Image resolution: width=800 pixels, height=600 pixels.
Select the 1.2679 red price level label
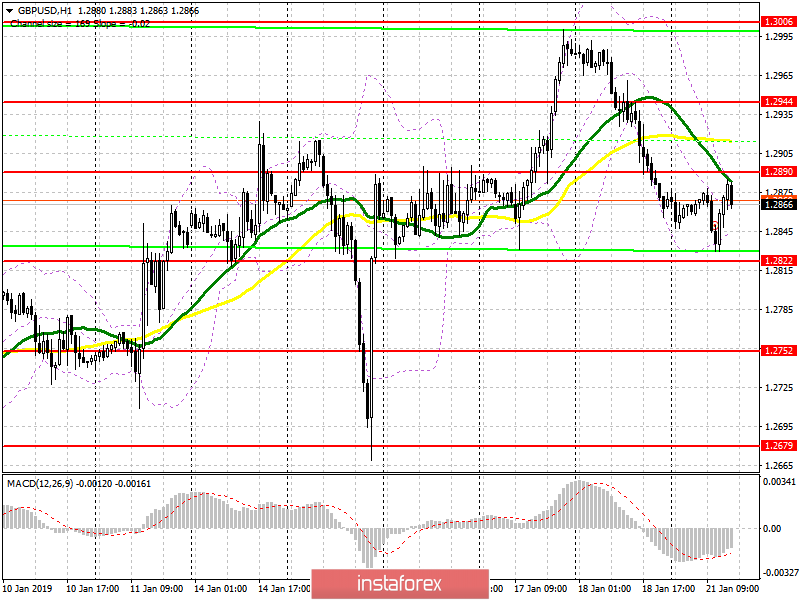click(x=779, y=445)
